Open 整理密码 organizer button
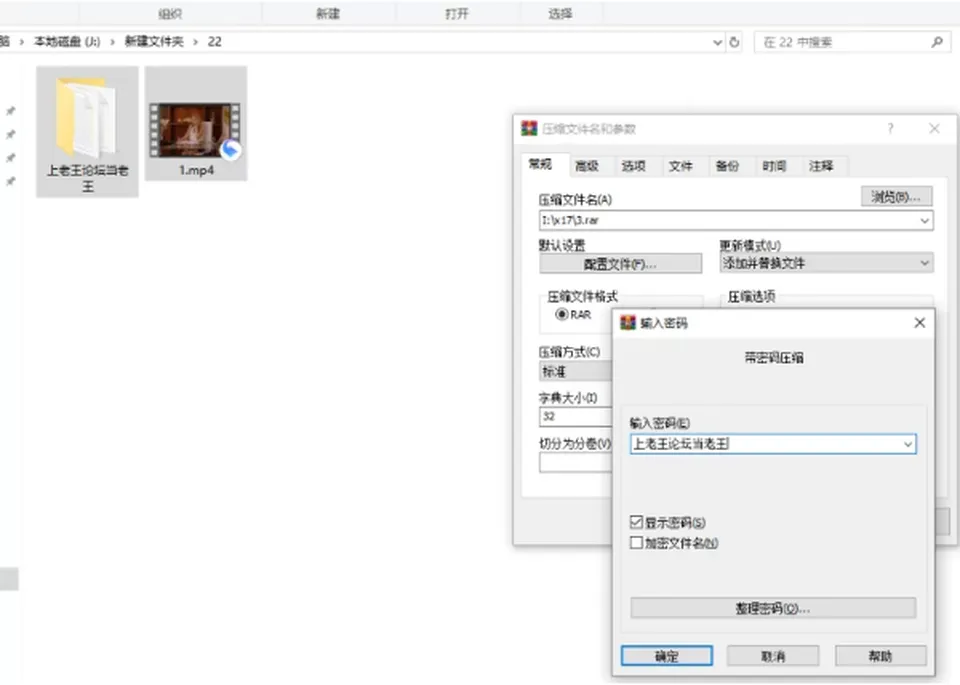960x685 pixels. point(773,608)
